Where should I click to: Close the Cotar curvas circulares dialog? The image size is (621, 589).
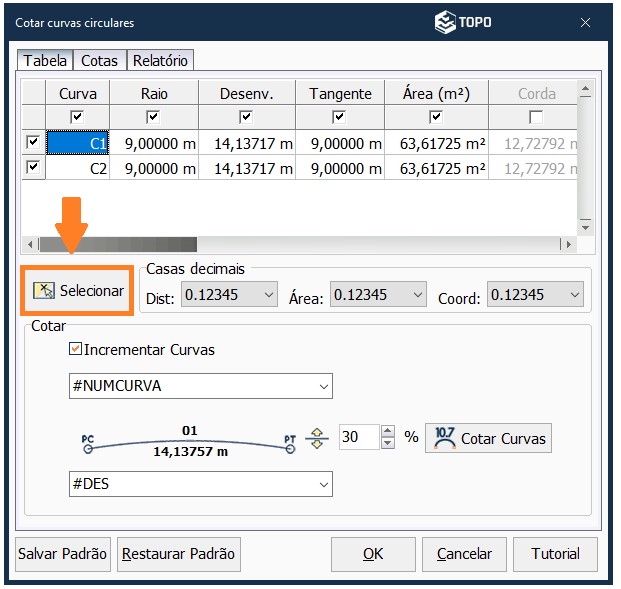tap(585, 22)
